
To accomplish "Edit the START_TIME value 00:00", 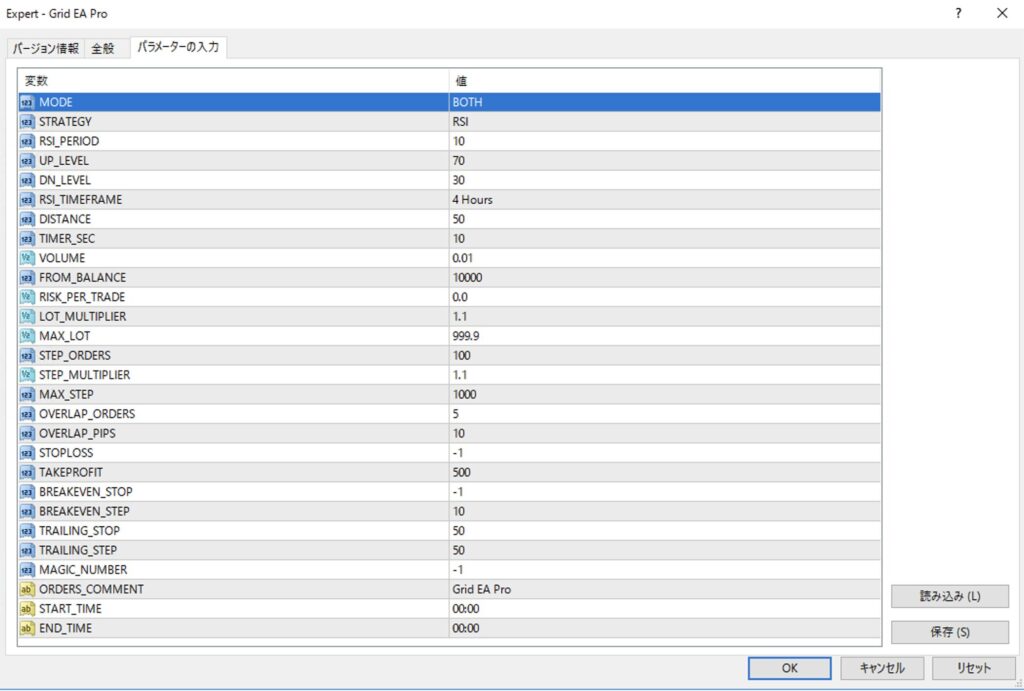I will point(665,609).
